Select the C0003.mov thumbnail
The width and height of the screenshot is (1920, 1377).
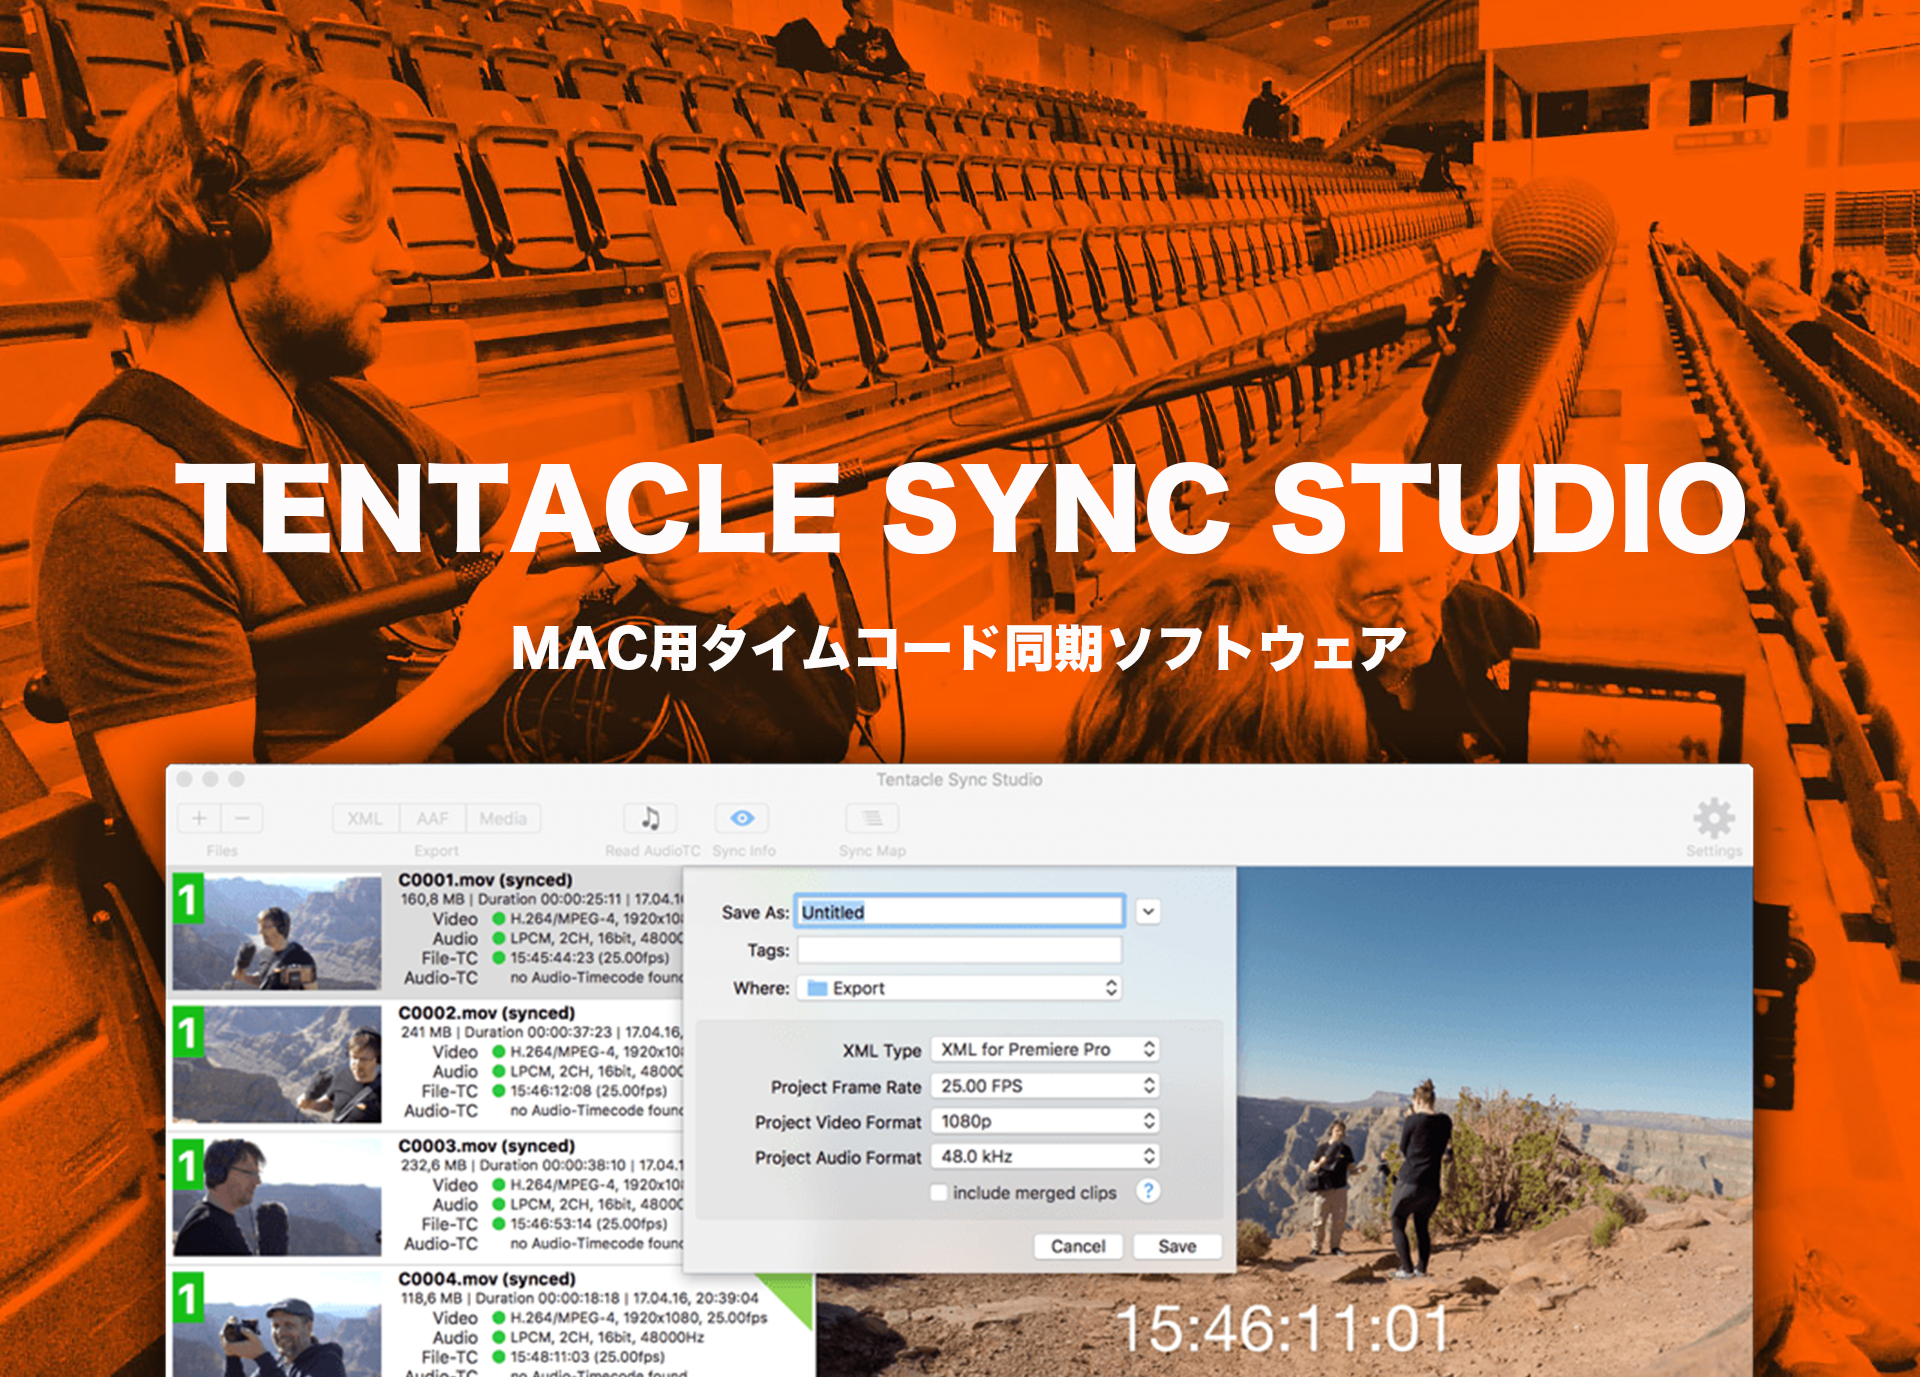click(x=277, y=1198)
